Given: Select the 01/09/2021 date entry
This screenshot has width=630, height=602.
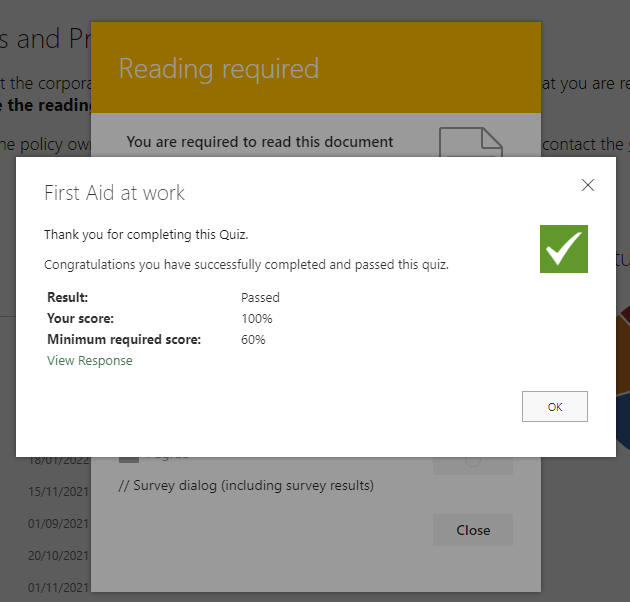Looking at the screenshot, I should [x=58, y=523].
